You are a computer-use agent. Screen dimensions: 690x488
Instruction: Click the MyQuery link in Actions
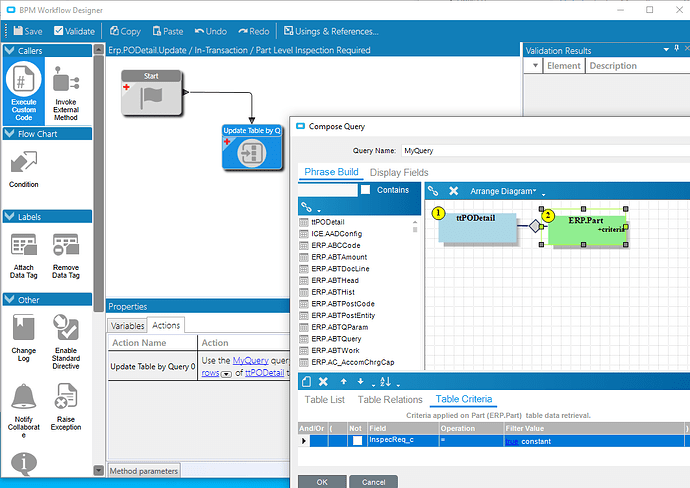[x=251, y=360]
